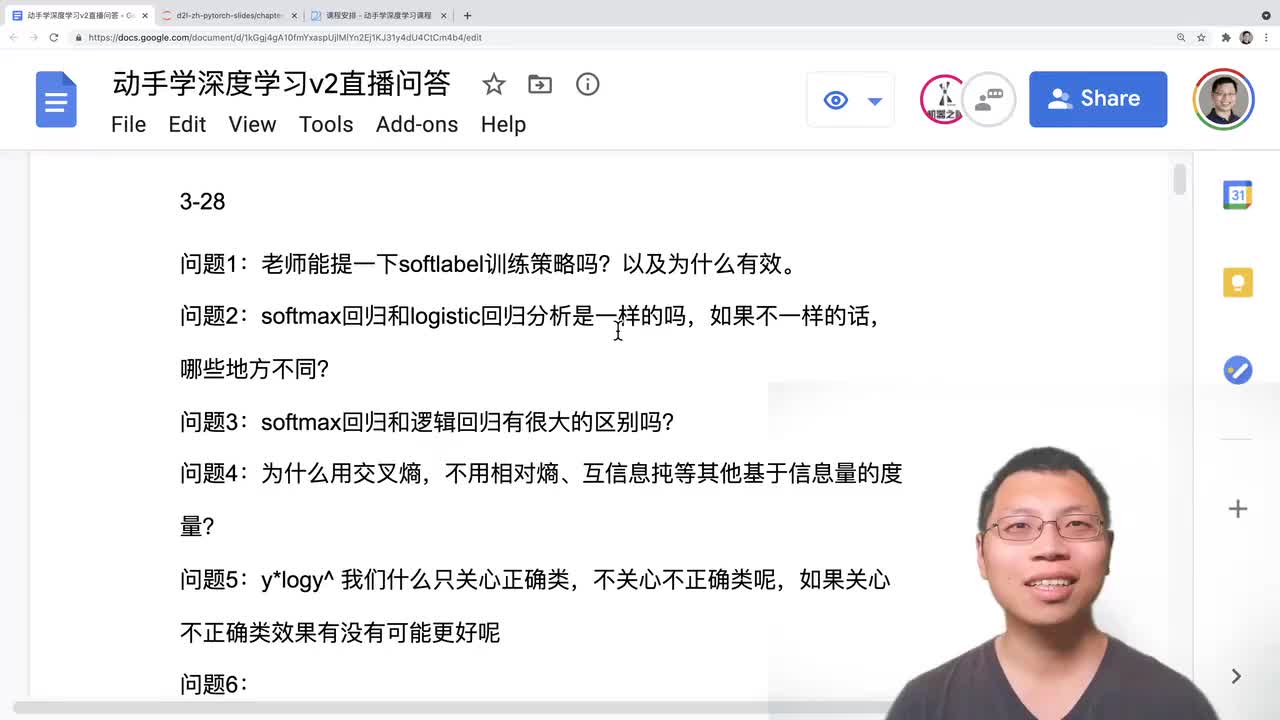Click the blue Share button
The width and height of the screenshot is (1280, 720).
(1098, 99)
